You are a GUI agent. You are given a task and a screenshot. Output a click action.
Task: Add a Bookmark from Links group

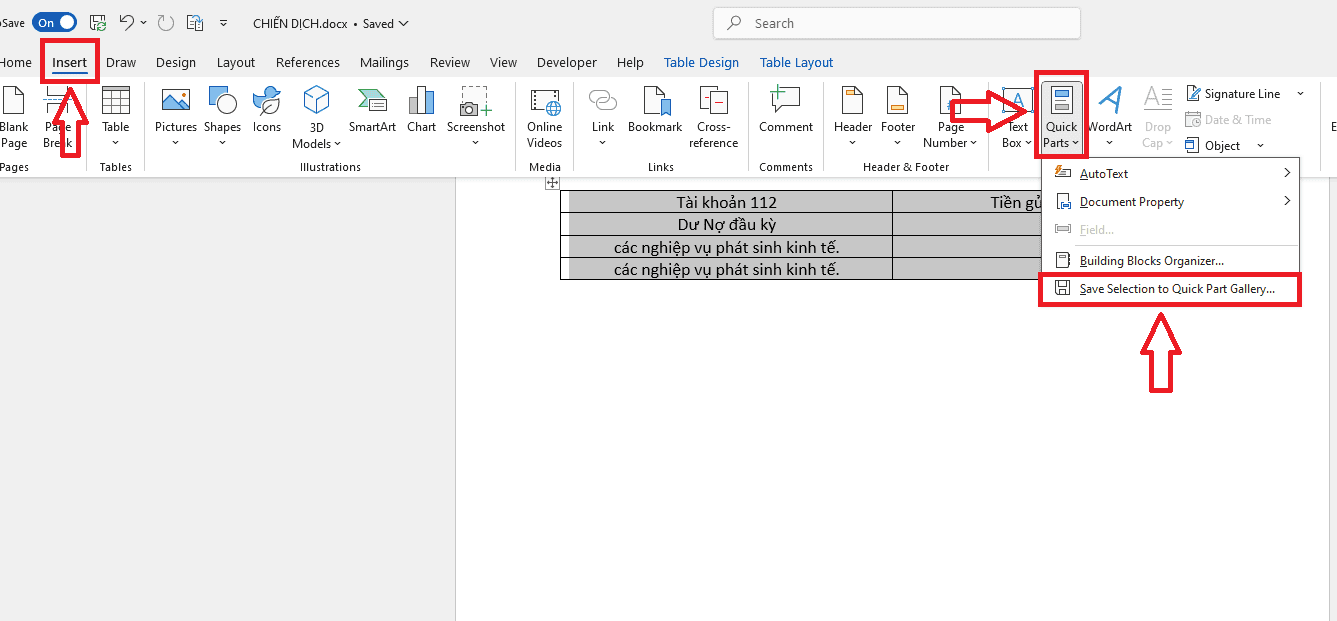pyautogui.click(x=655, y=110)
